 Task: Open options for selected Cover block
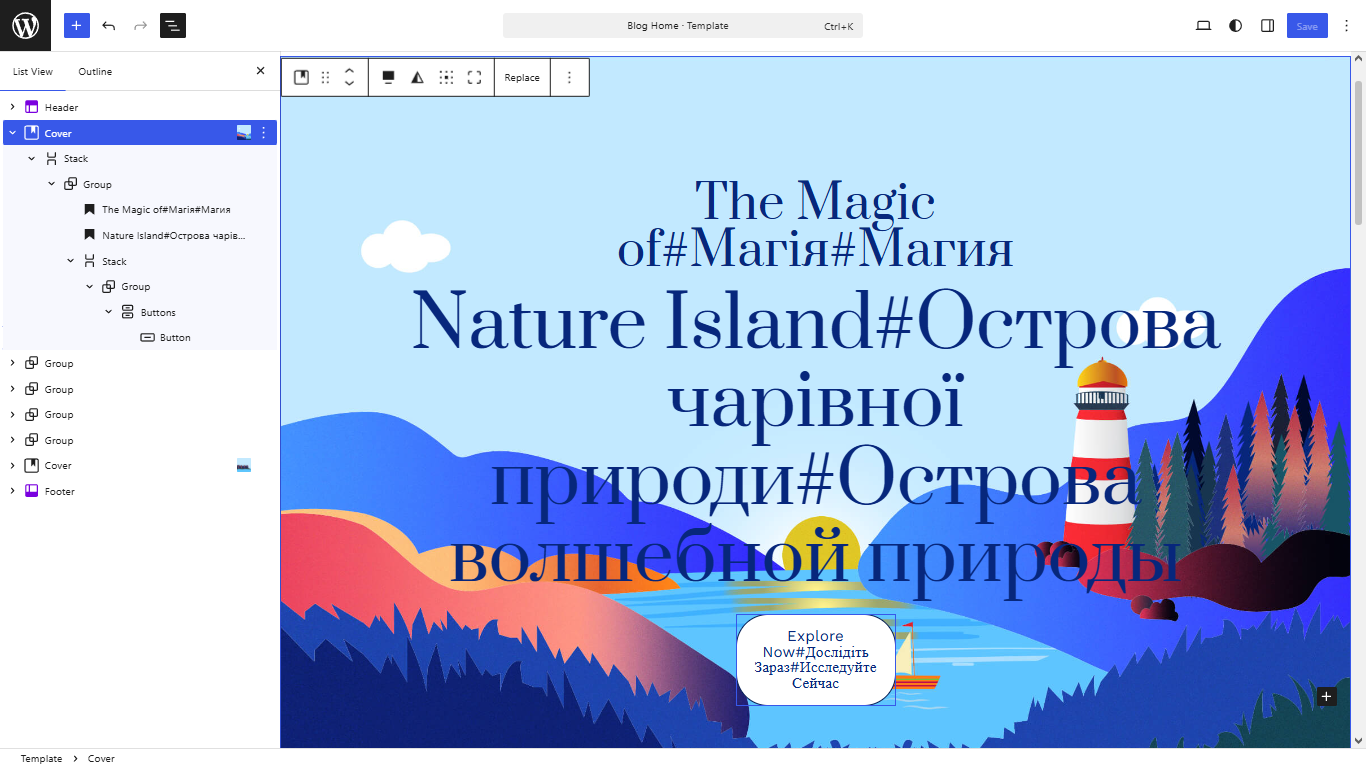(264, 133)
